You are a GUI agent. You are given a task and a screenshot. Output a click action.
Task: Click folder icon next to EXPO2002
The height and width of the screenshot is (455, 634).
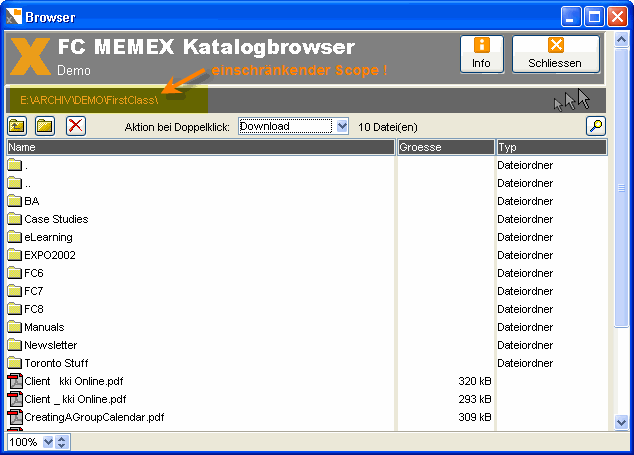coord(15,254)
